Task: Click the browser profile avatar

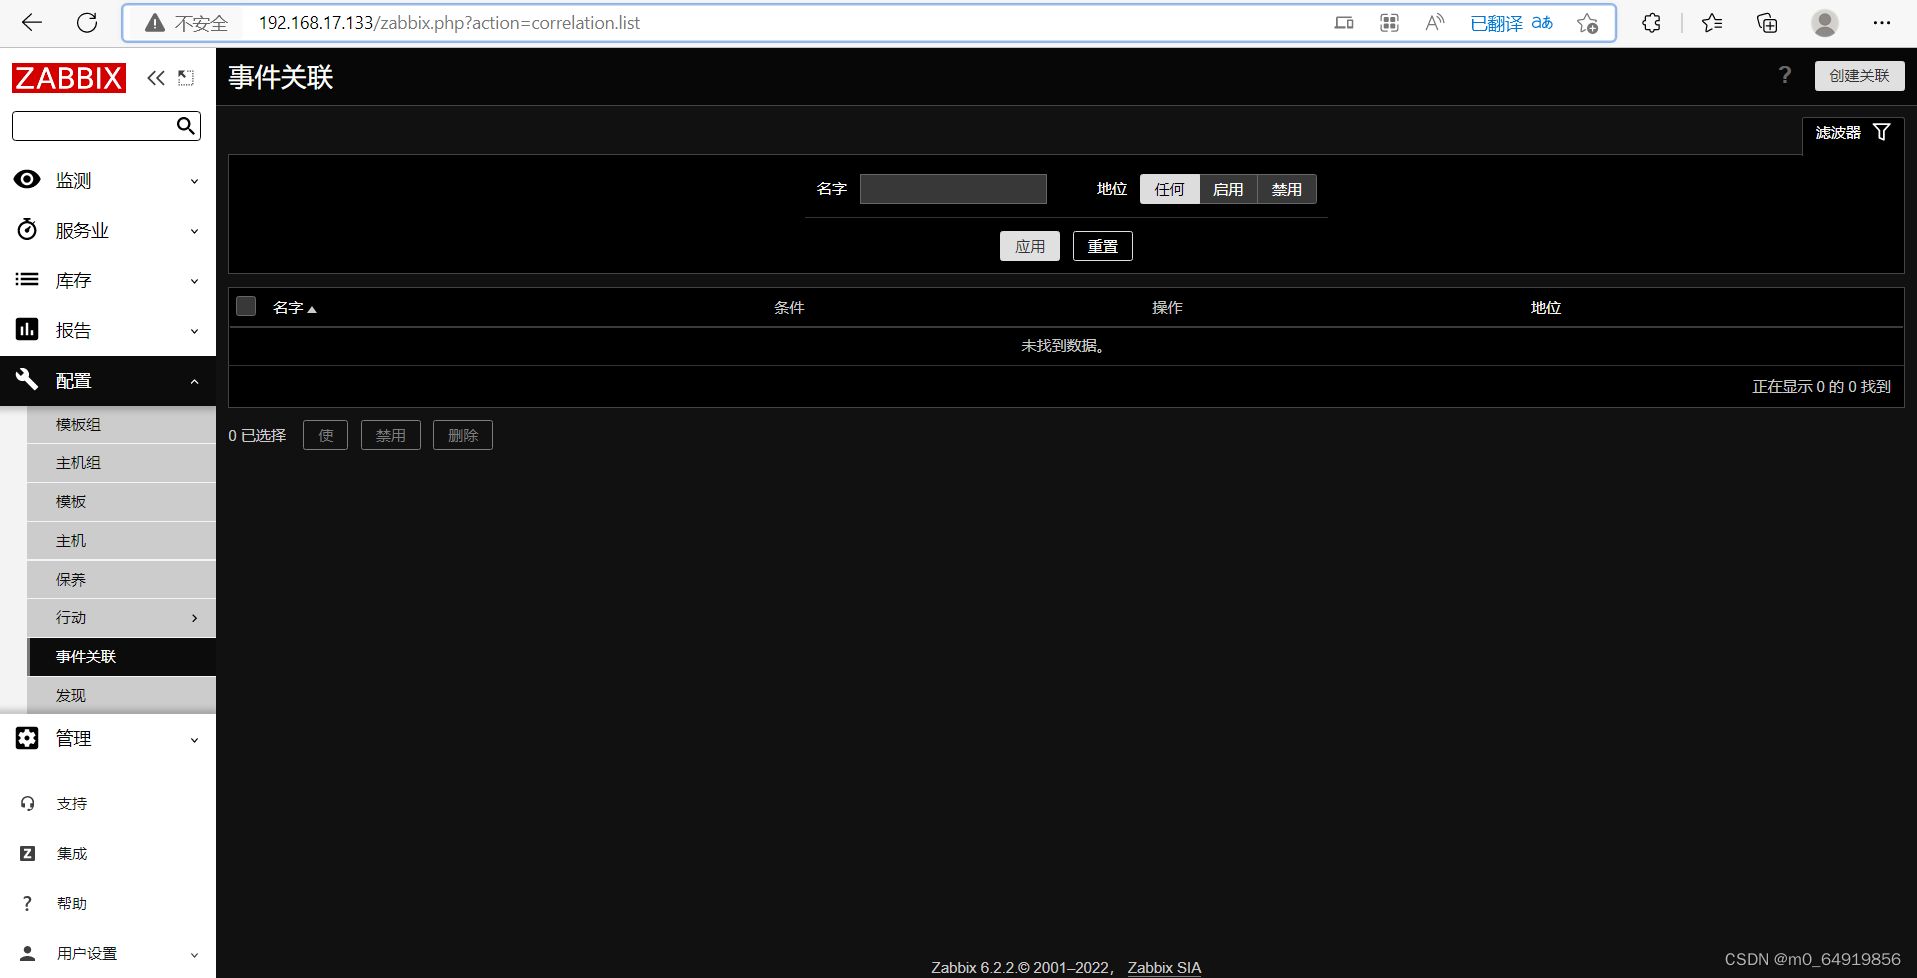Action: pyautogui.click(x=1825, y=23)
